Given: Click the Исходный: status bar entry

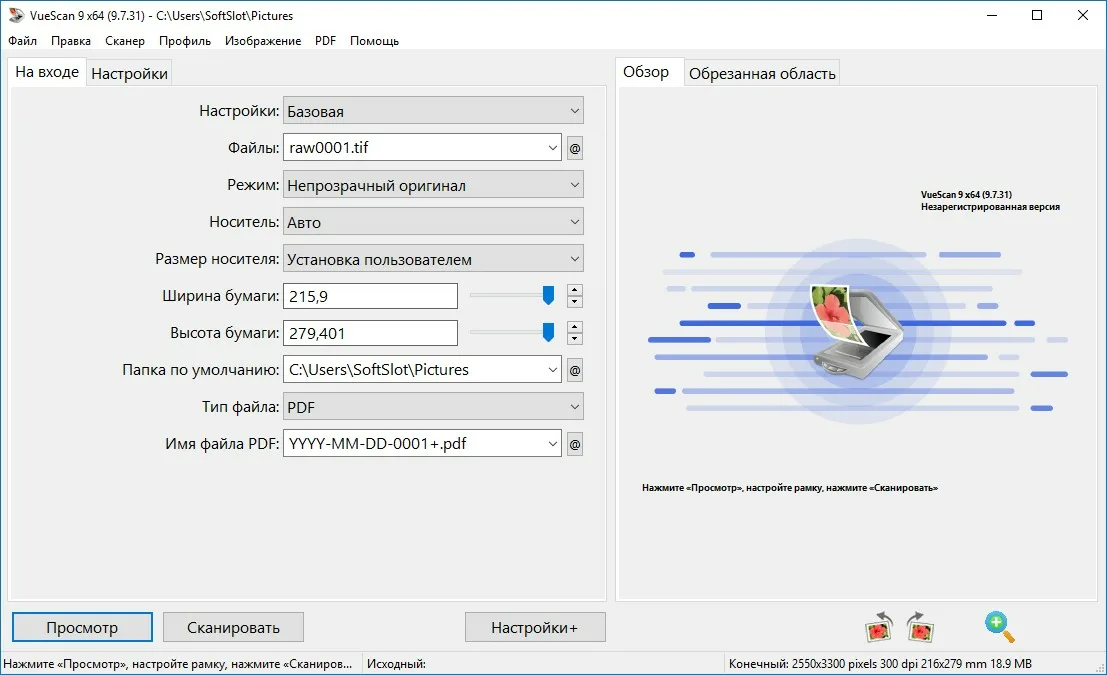Looking at the screenshot, I should (396, 664).
